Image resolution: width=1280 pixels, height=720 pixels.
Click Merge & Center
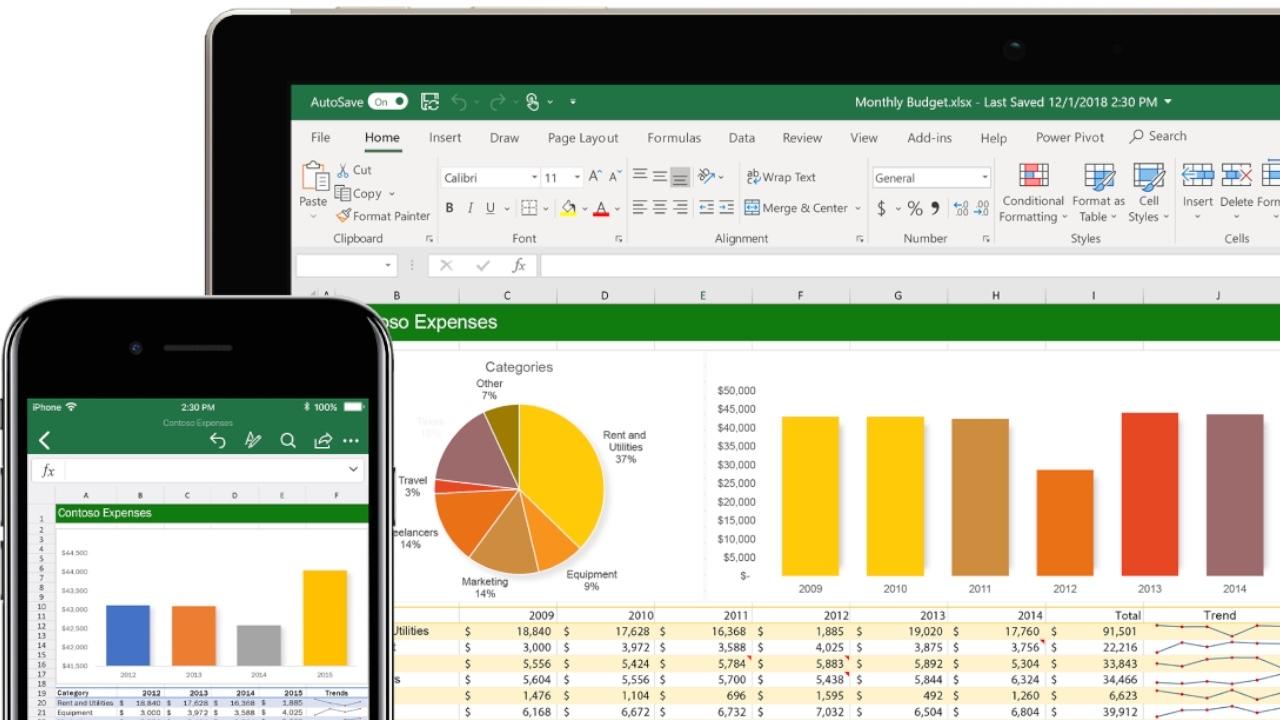pos(796,208)
